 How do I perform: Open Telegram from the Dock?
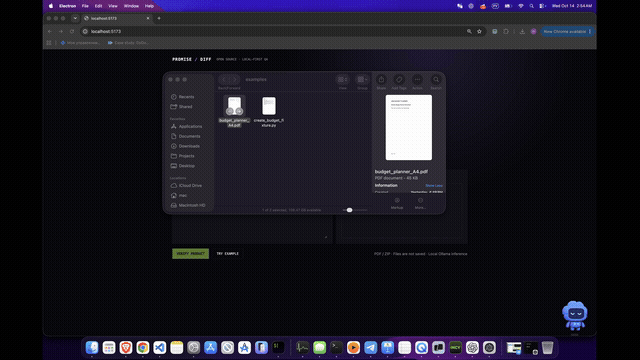(x=371, y=347)
